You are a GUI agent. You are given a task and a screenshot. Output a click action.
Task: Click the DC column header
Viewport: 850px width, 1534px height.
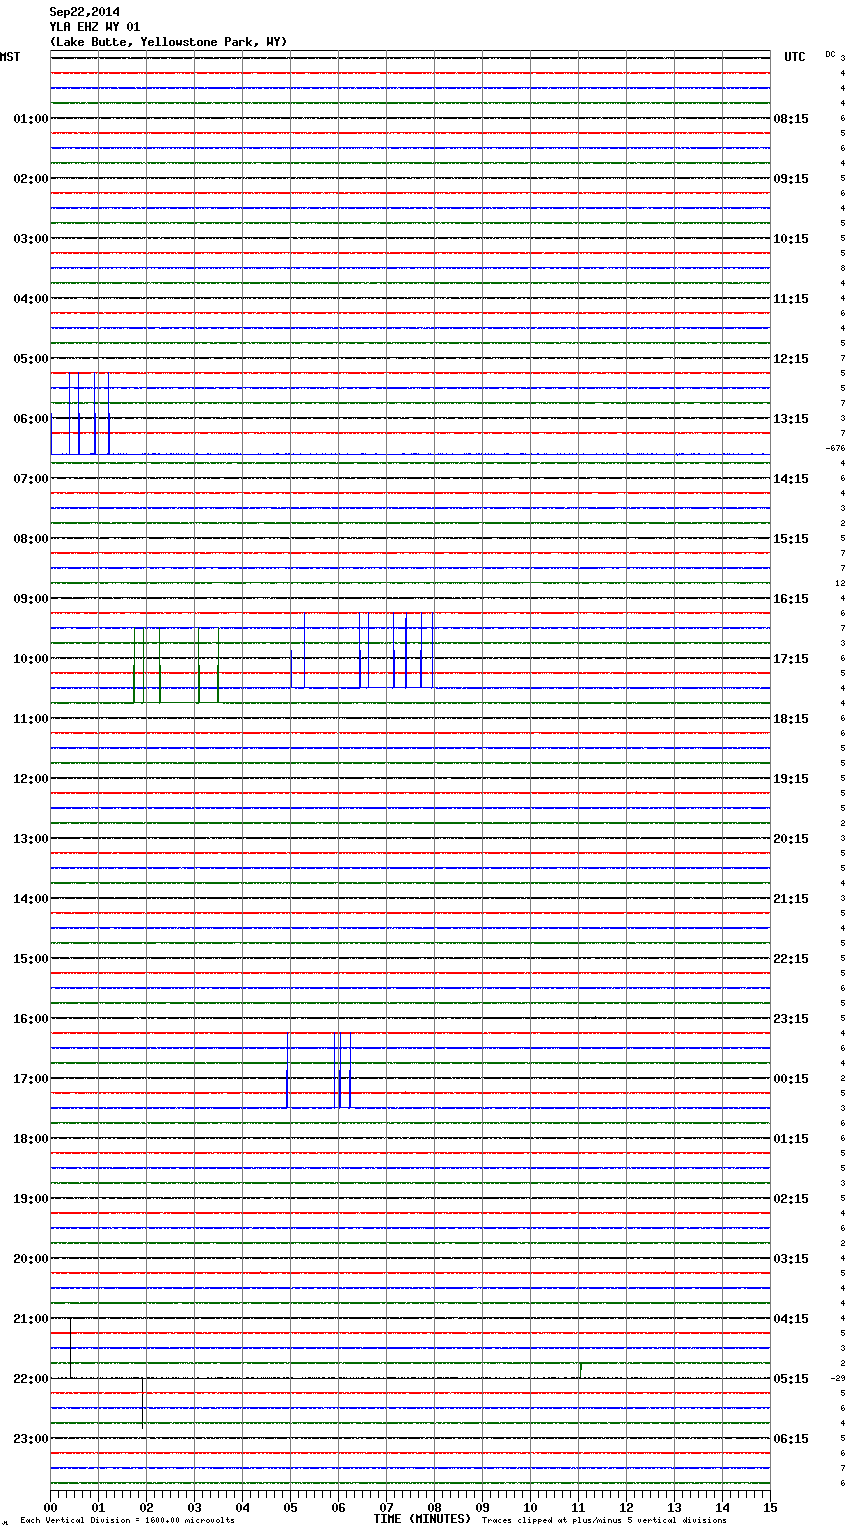click(x=830, y=54)
